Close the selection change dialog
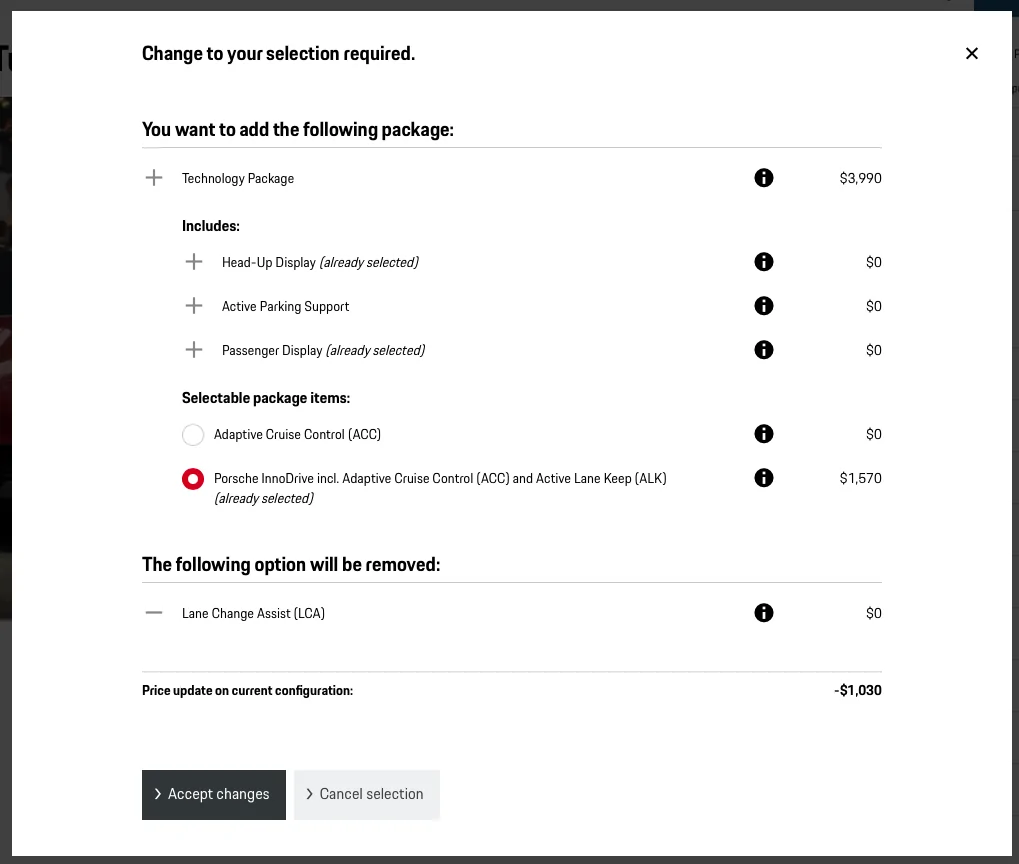 pyautogui.click(x=972, y=53)
